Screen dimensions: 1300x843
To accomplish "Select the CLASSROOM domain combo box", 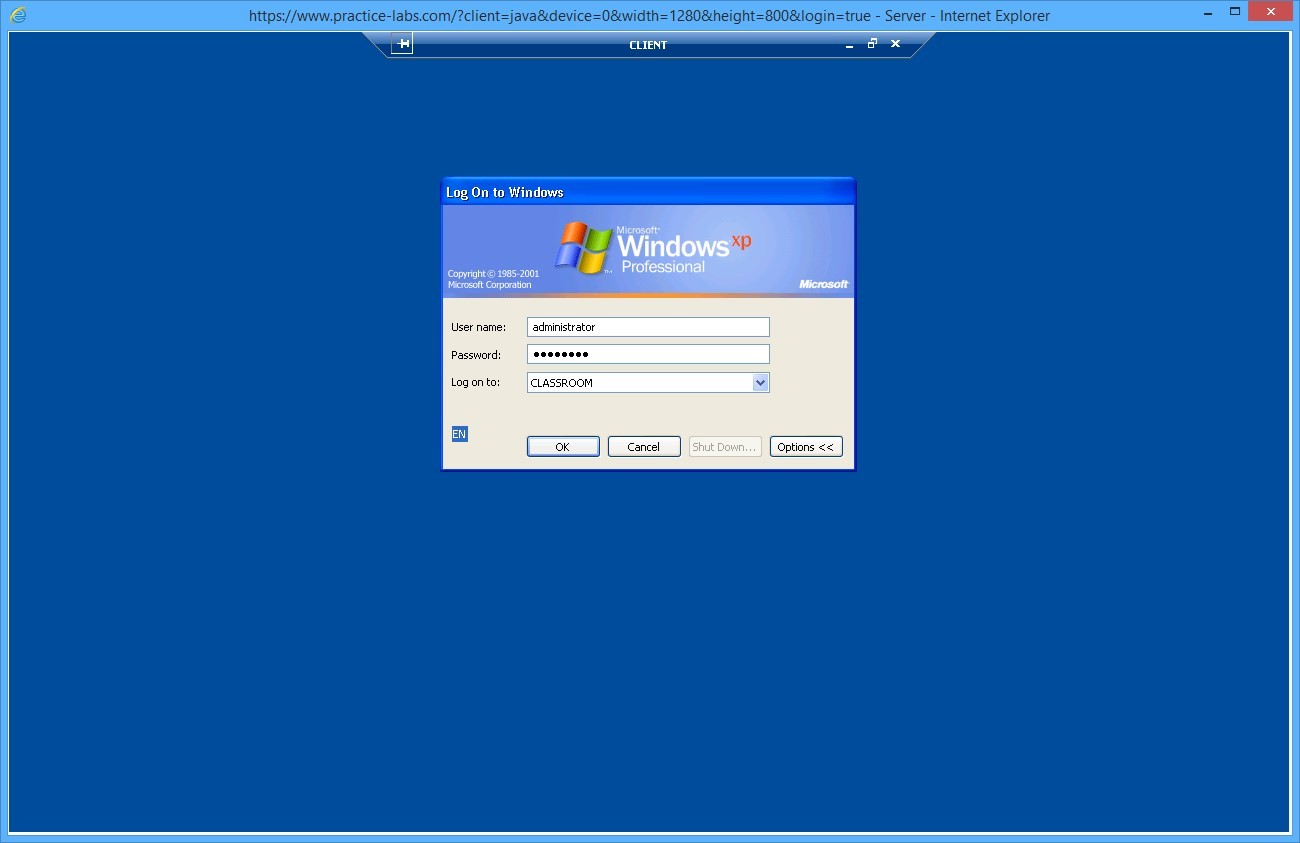I will (639, 383).
